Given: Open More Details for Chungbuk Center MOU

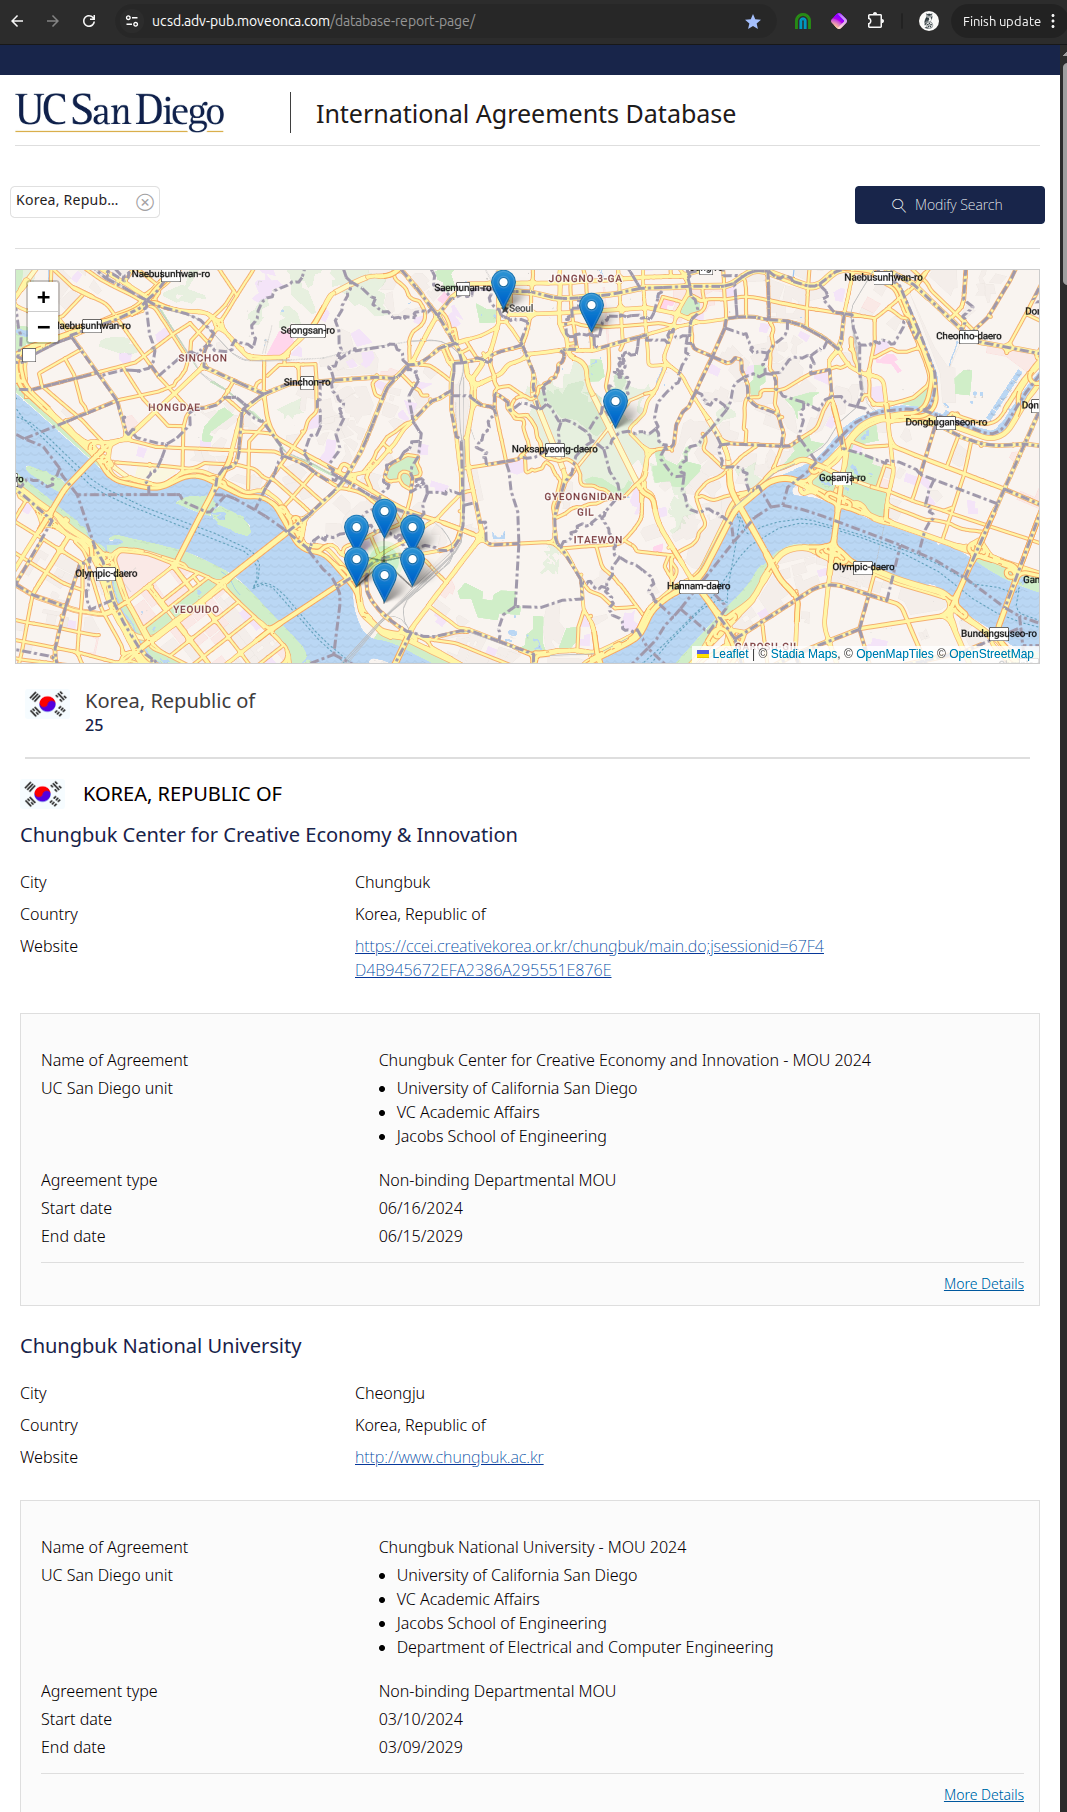Looking at the screenshot, I should coord(984,1284).
